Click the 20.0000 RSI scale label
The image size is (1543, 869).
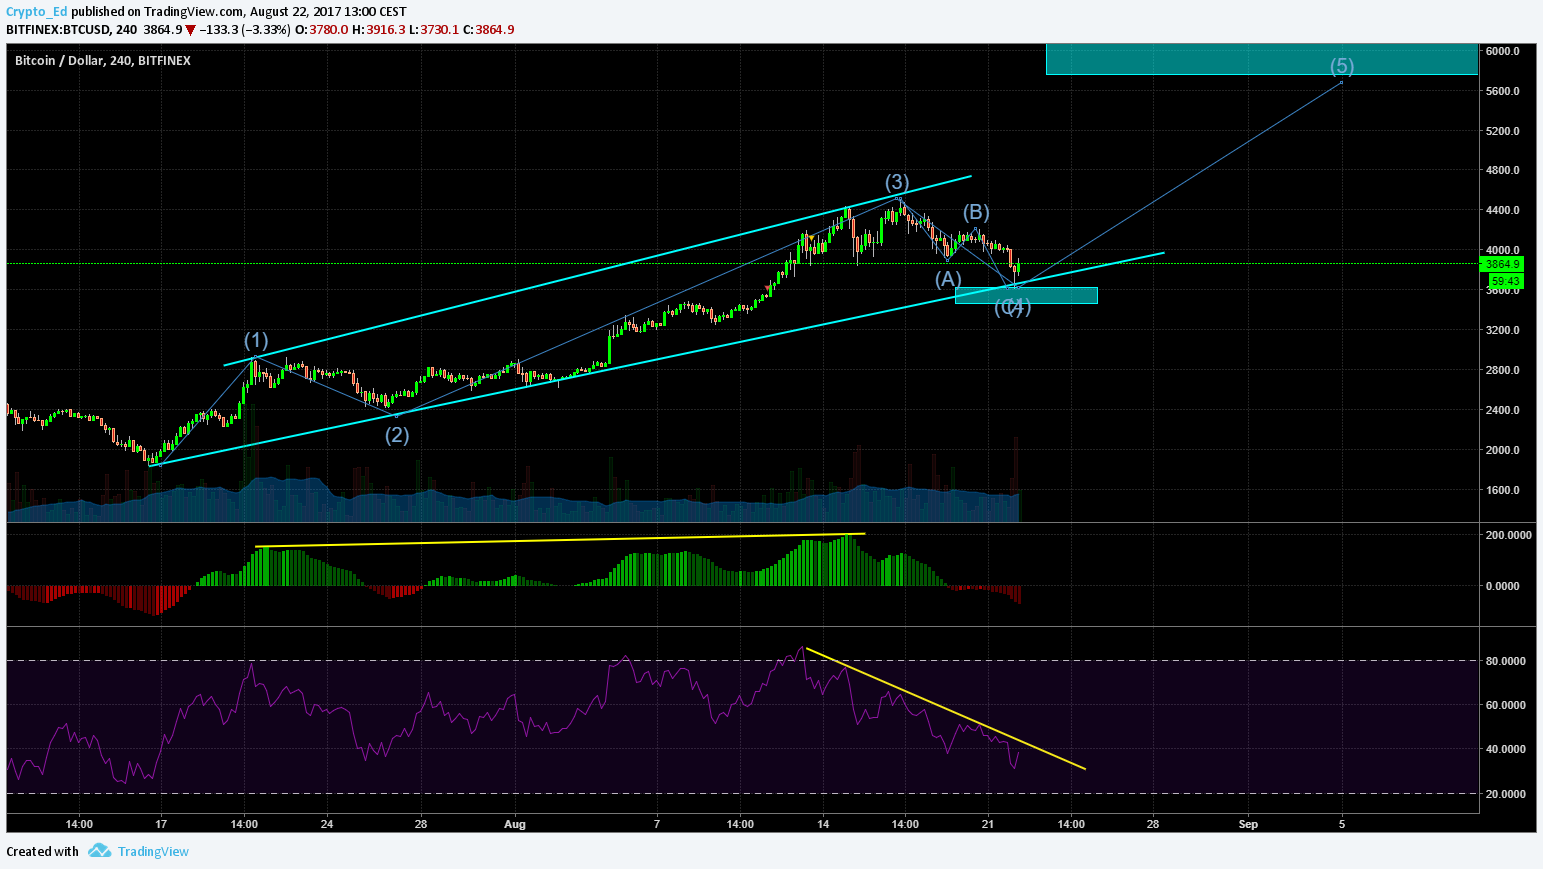(1508, 794)
